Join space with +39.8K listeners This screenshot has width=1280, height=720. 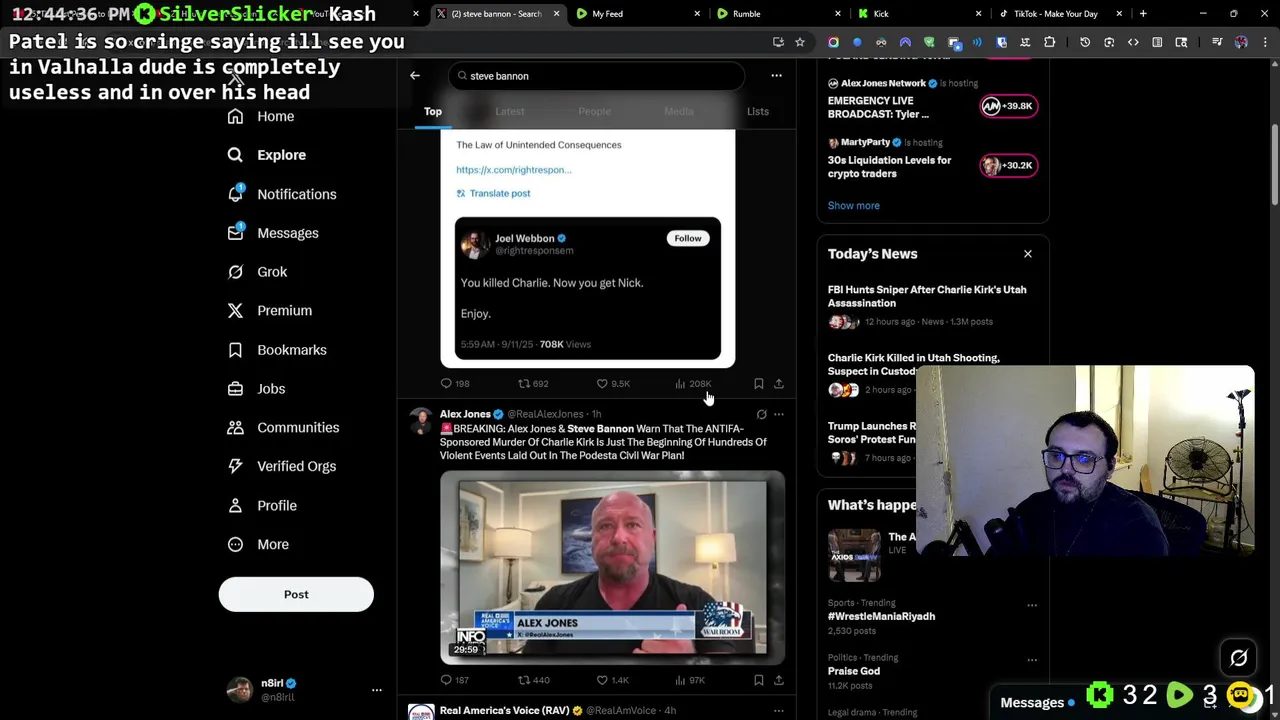(x=1008, y=106)
